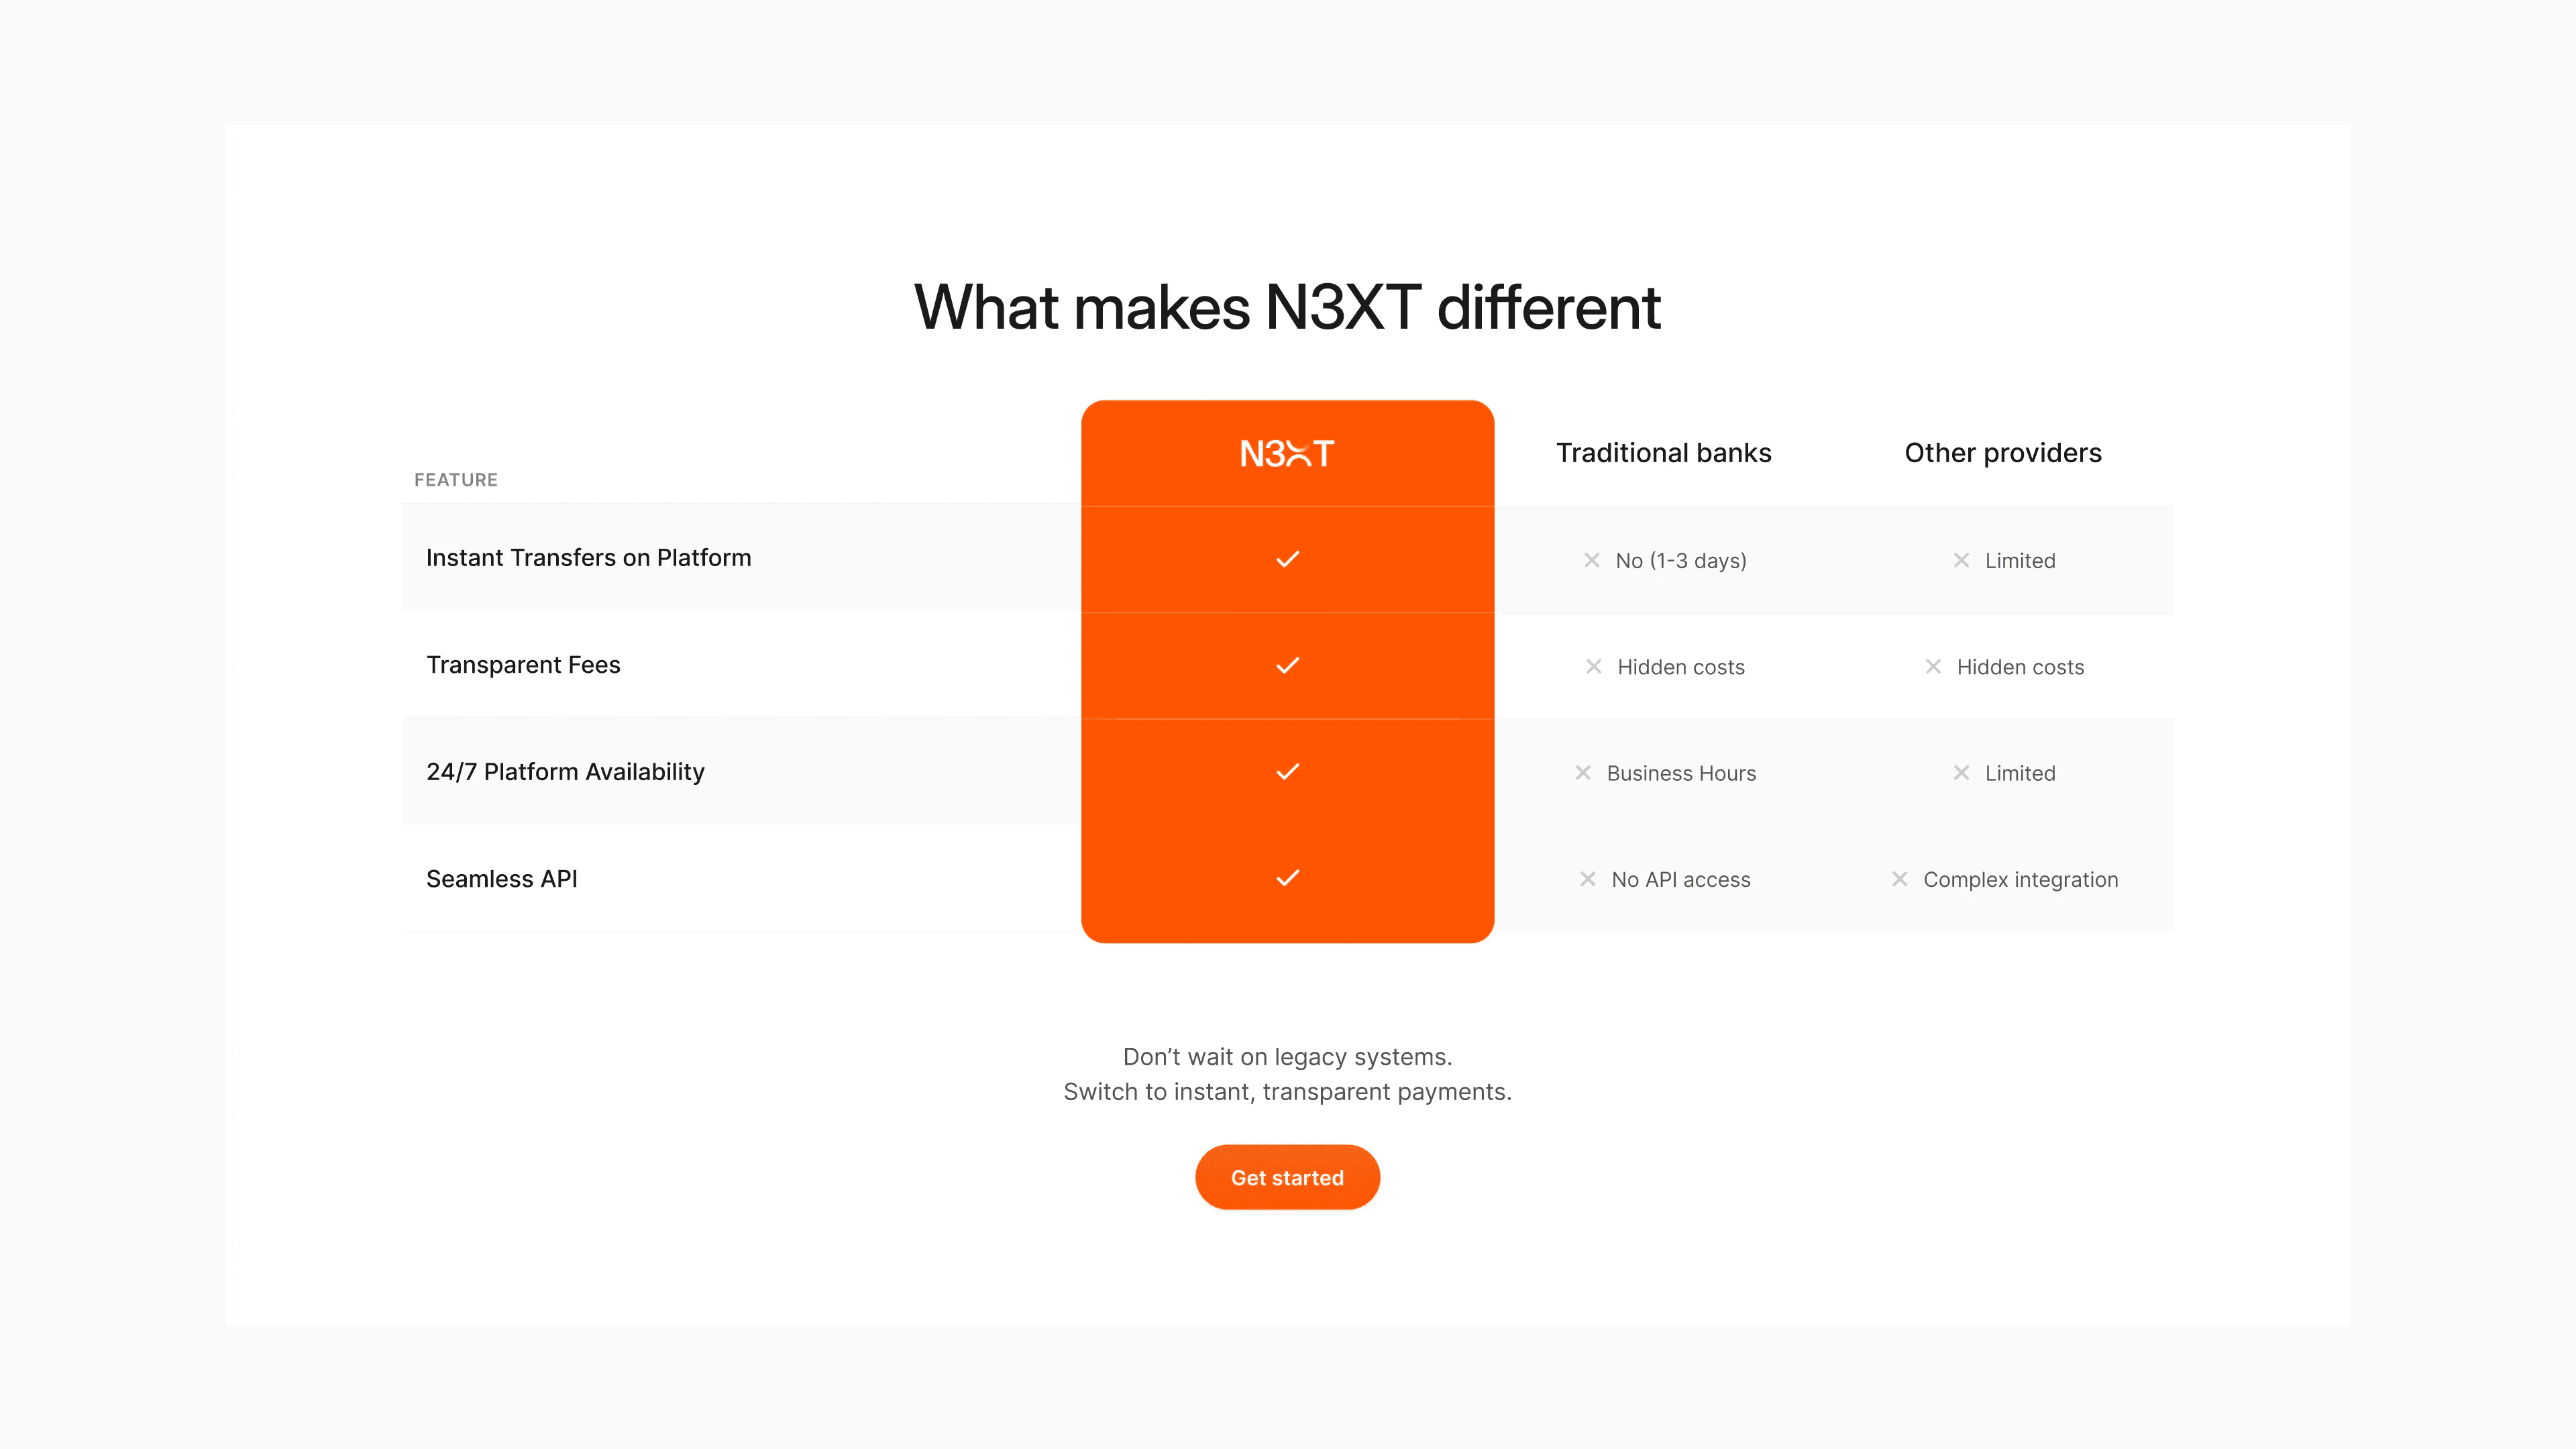
Task: Click the checkmark for Instant Transfers on Platform
Action: point(1288,559)
